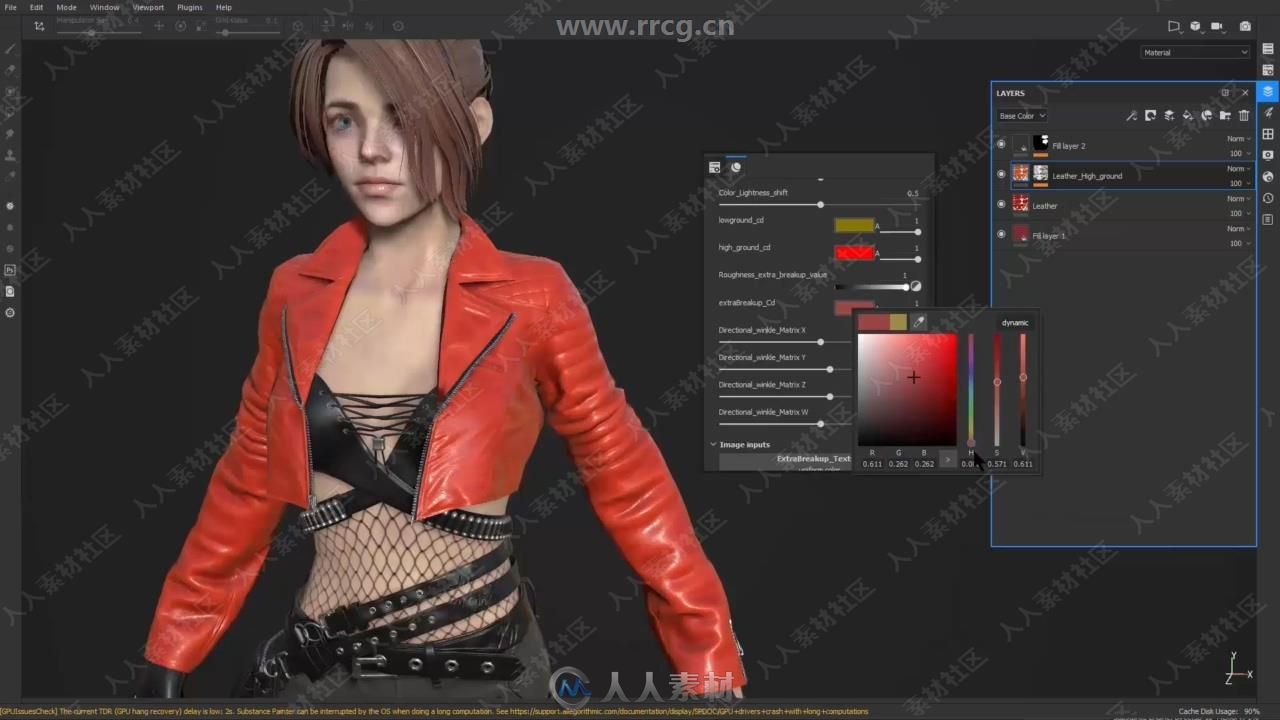The height and width of the screenshot is (720, 1280).
Task: Delete the selected layer with trash icon
Action: pos(1244,116)
